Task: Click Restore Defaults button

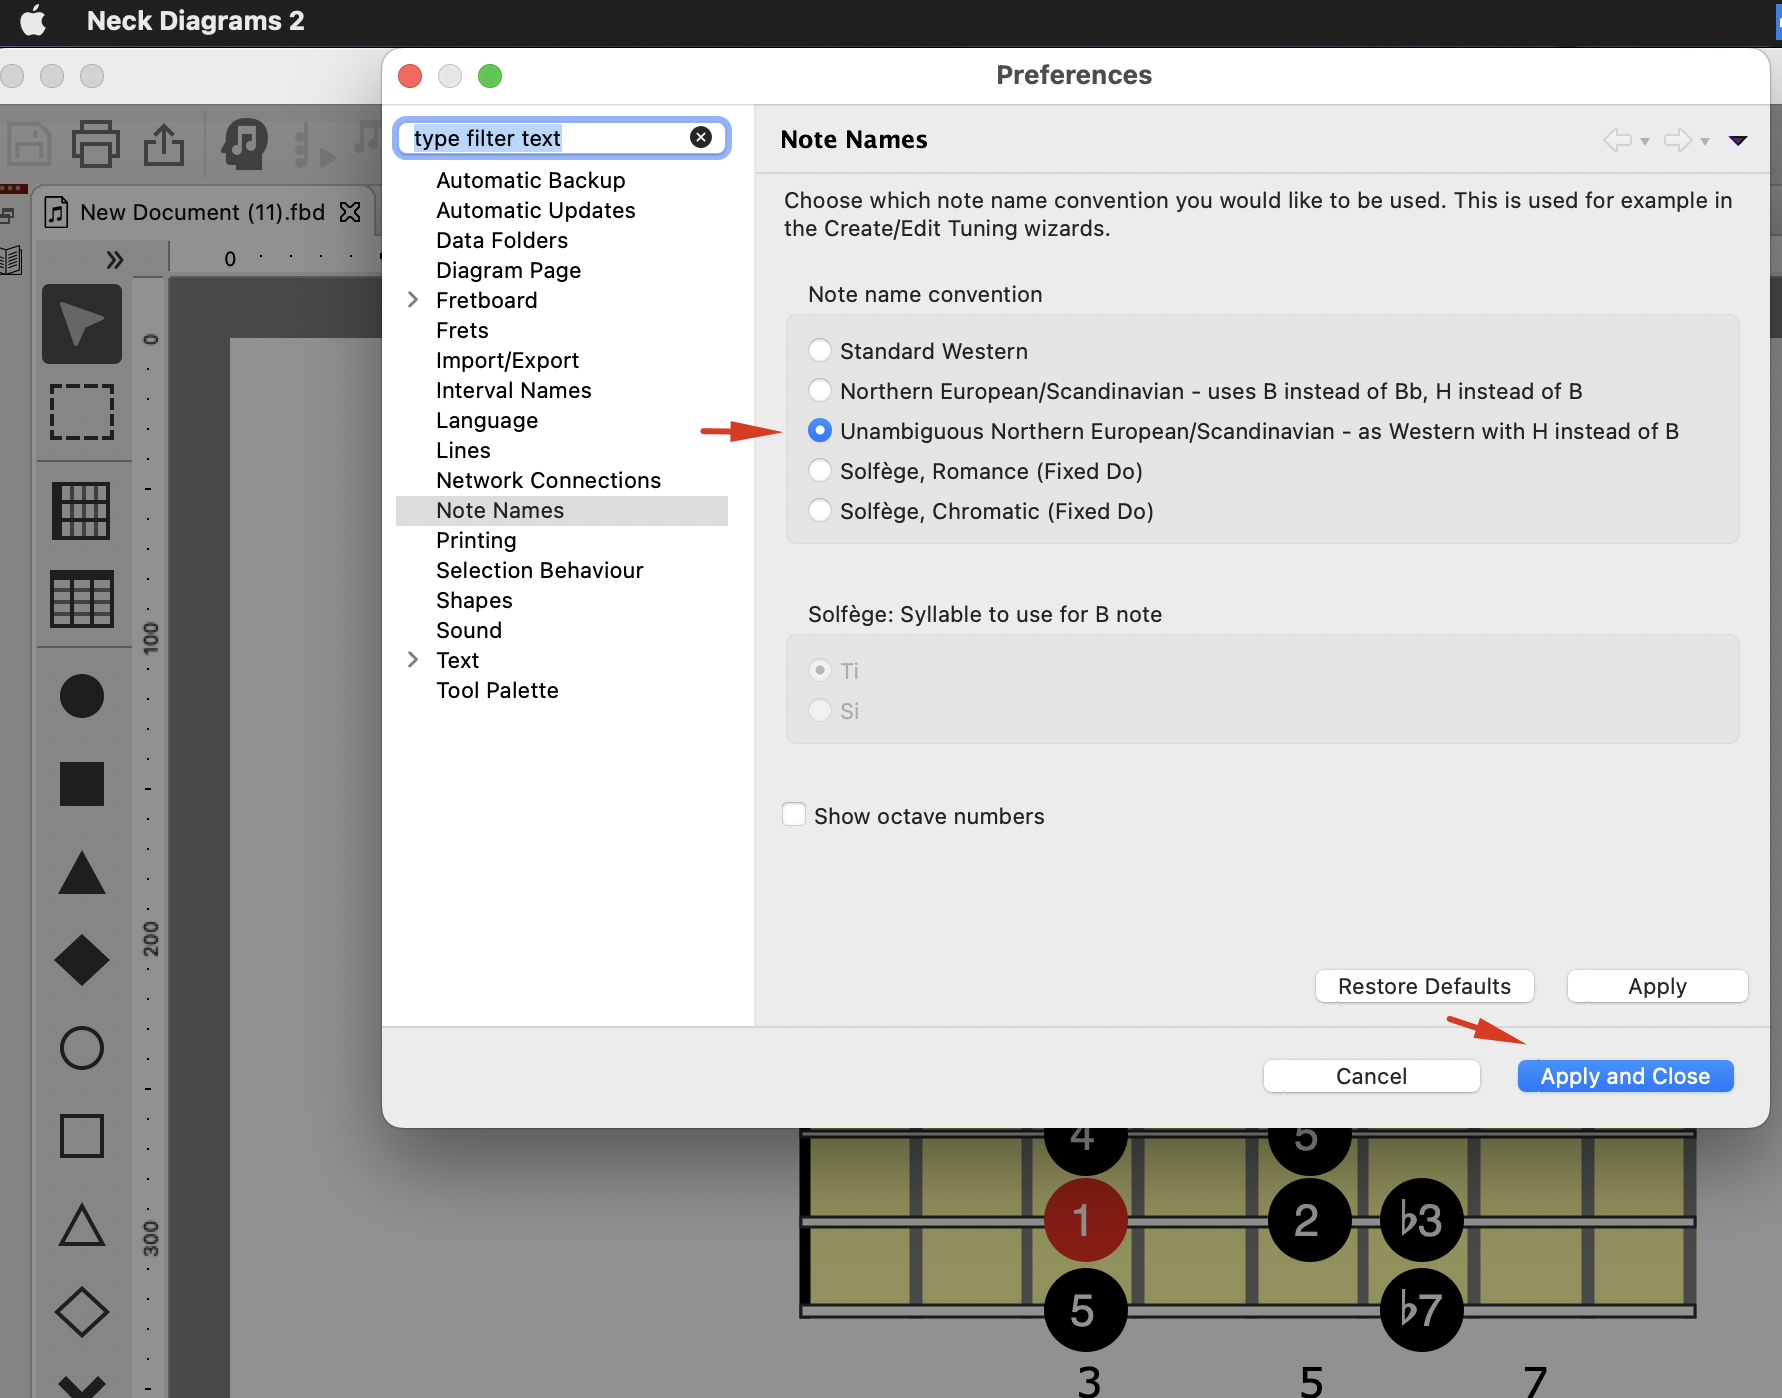Action: point(1425,986)
